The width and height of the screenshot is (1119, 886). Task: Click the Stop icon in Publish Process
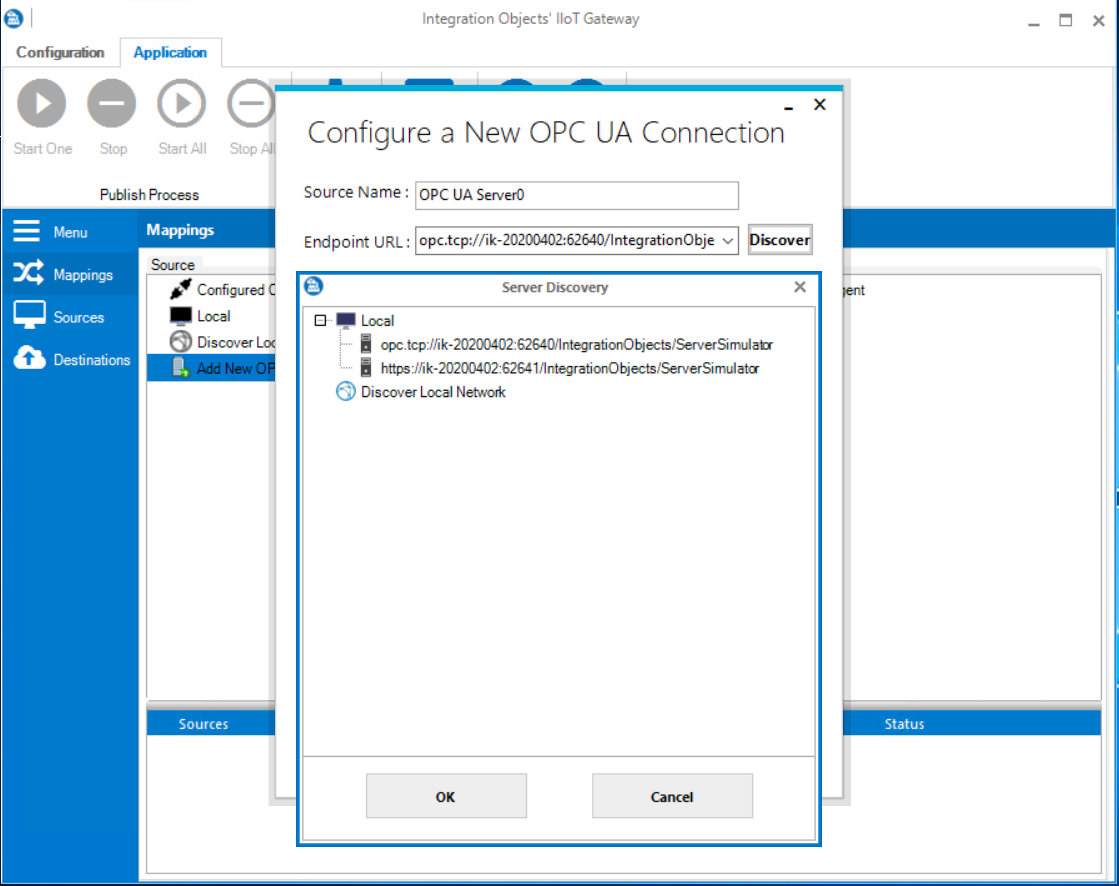coord(111,103)
